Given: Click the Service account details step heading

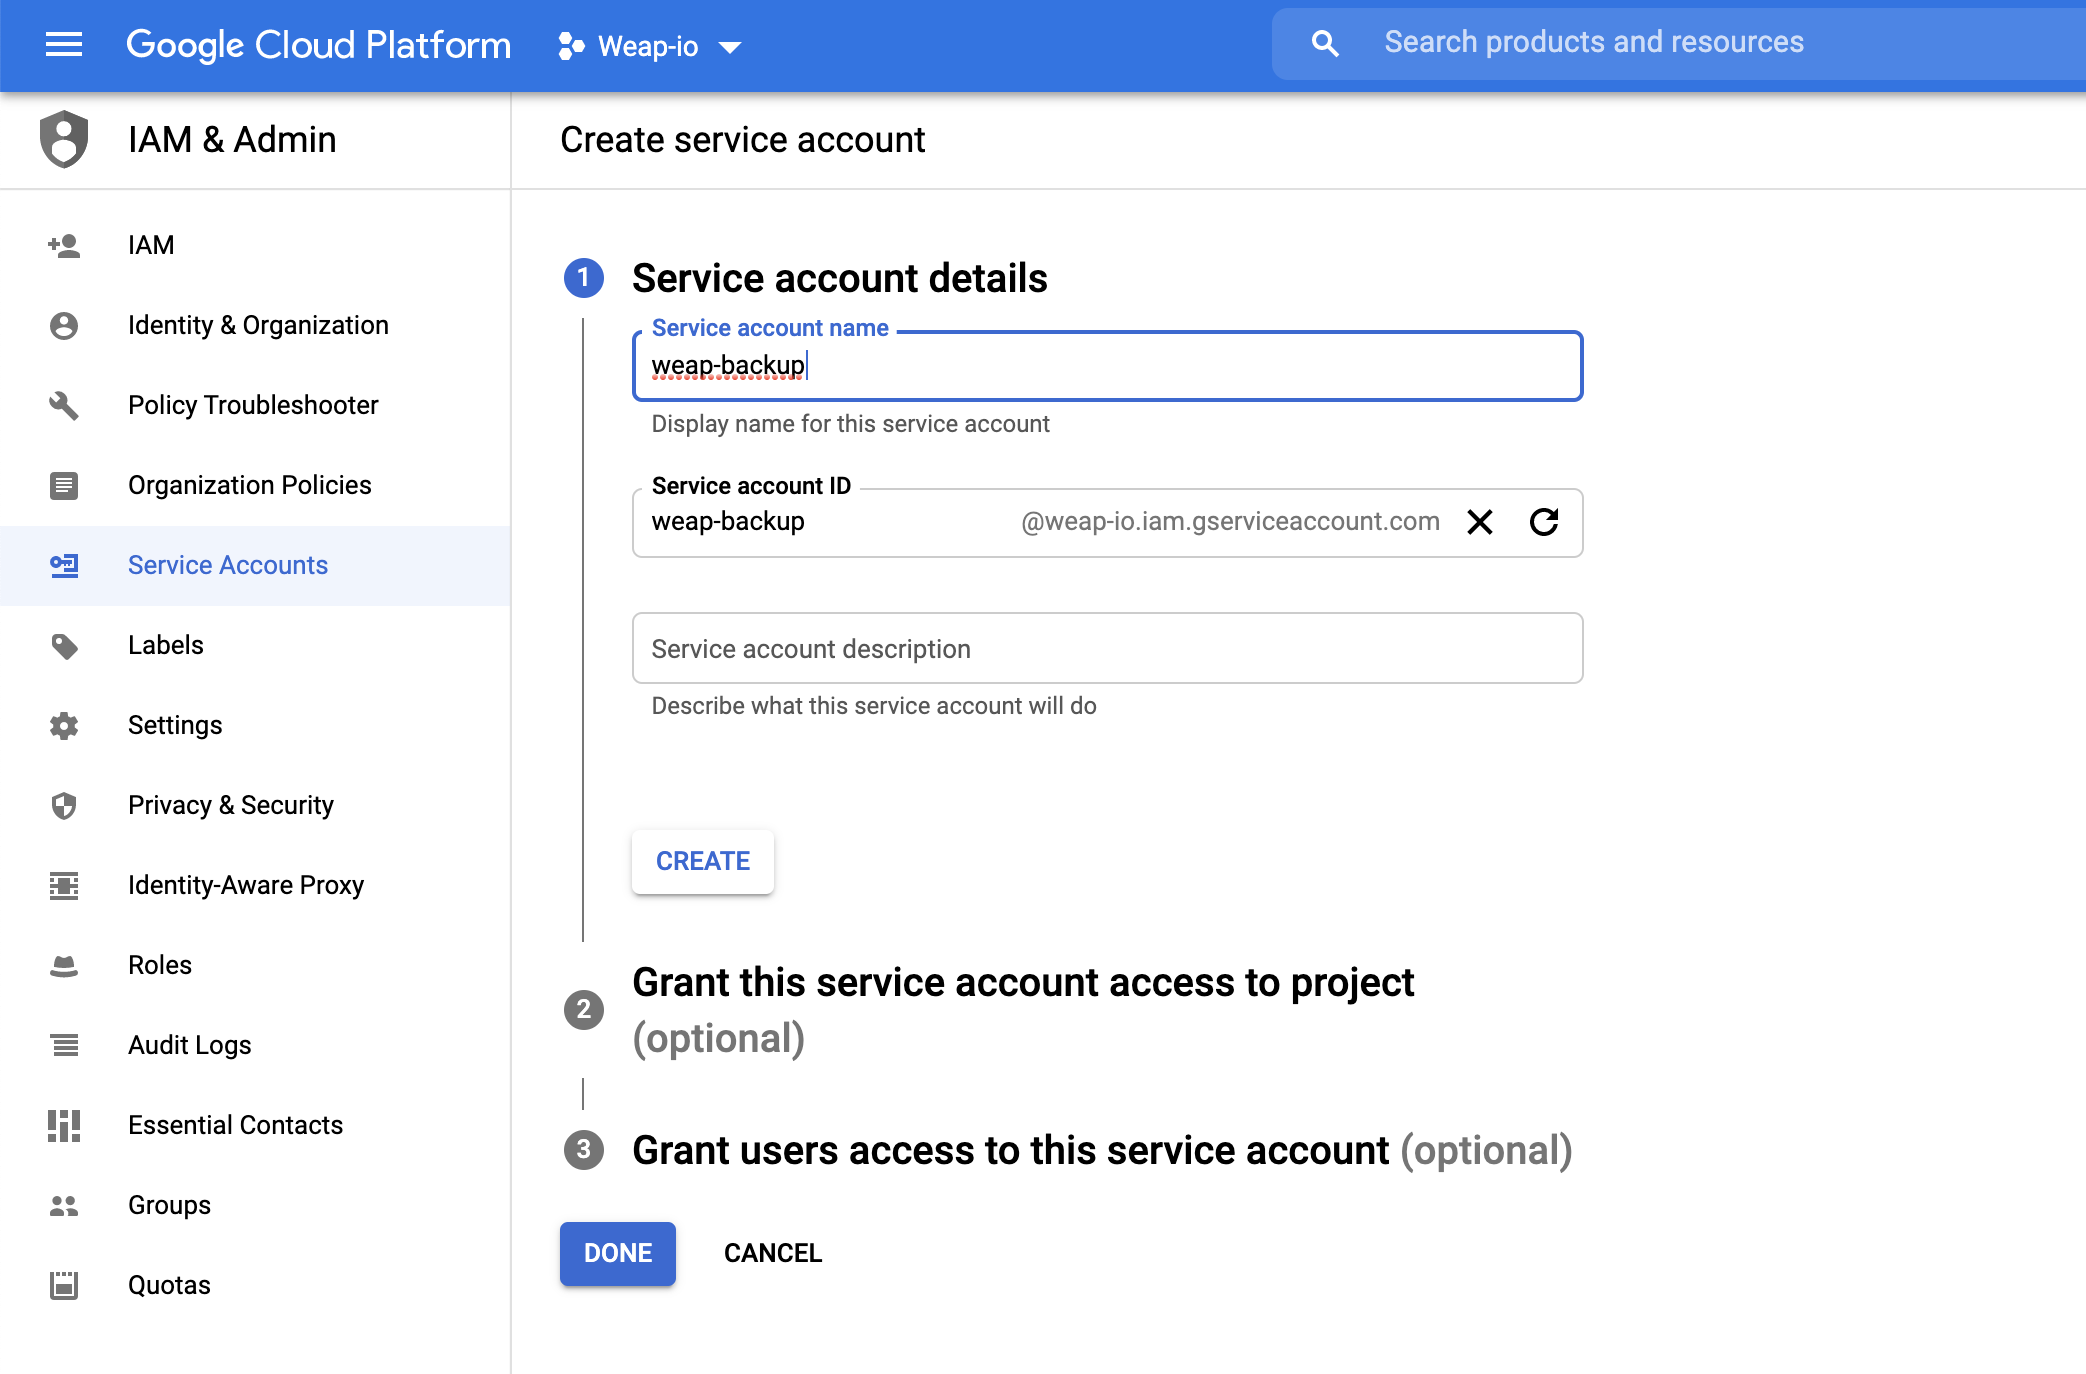Looking at the screenshot, I should coord(840,278).
